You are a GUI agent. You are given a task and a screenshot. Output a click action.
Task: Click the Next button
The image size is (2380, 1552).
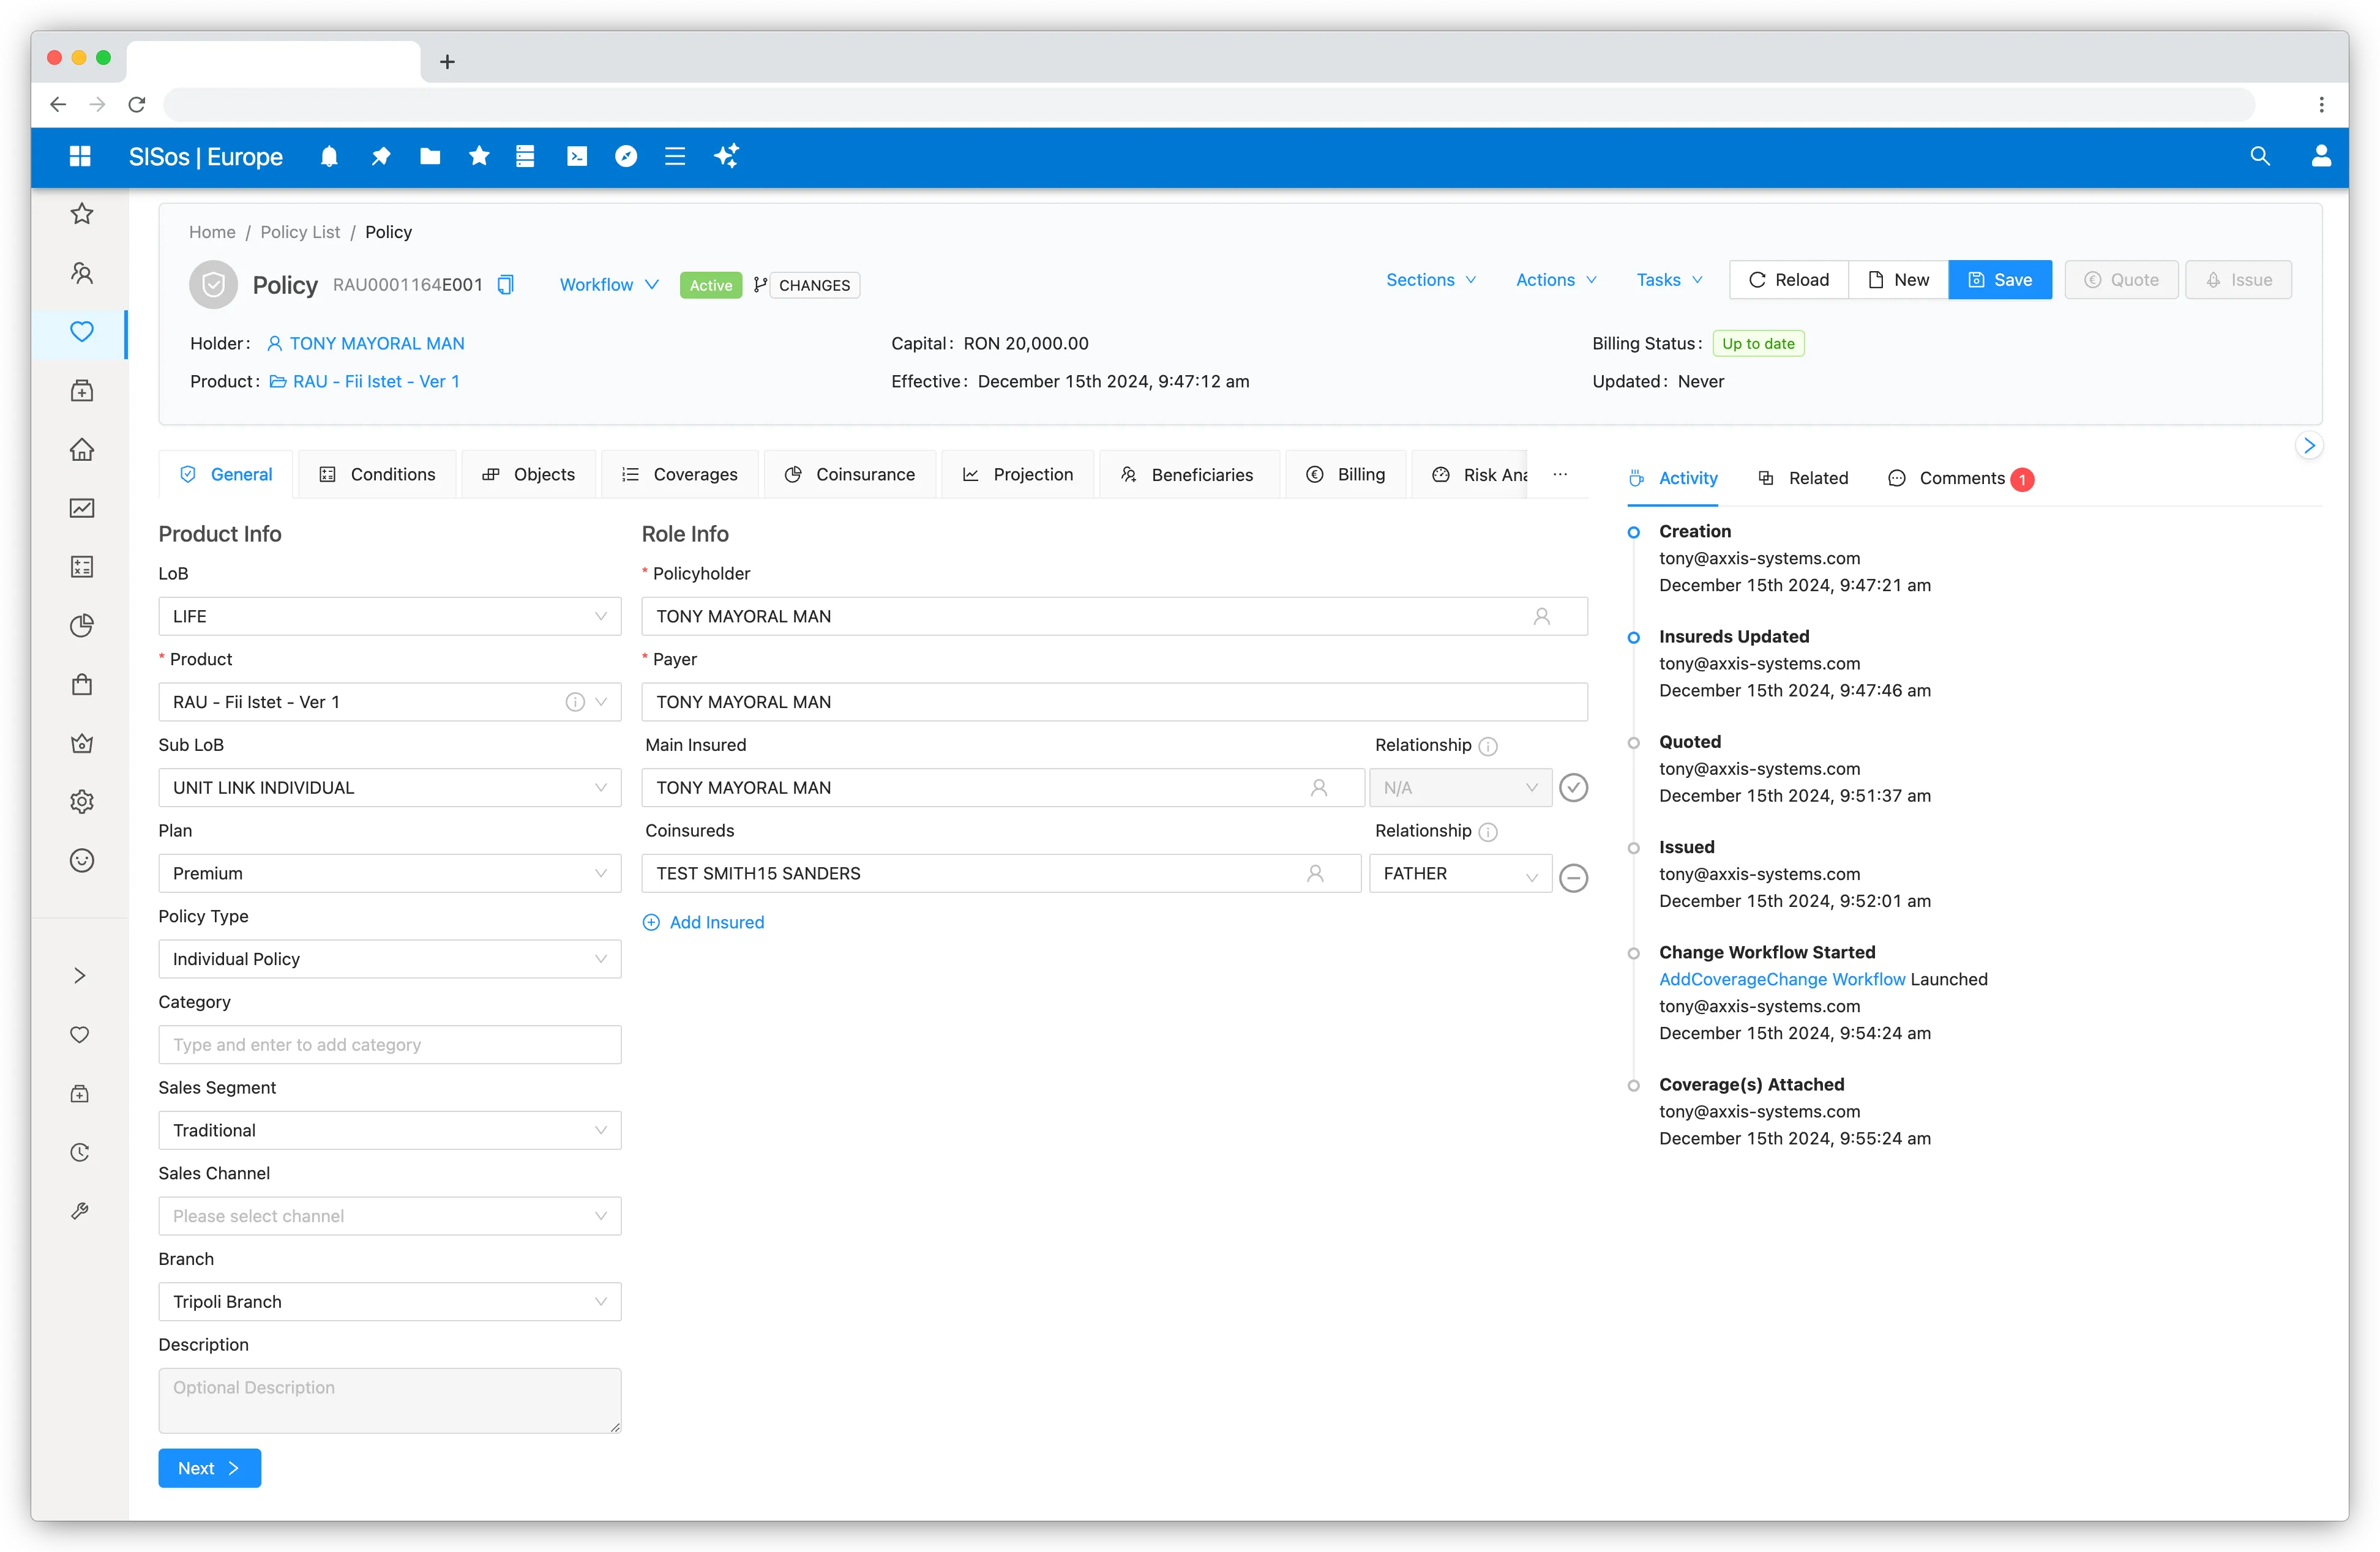point(209,1468)
